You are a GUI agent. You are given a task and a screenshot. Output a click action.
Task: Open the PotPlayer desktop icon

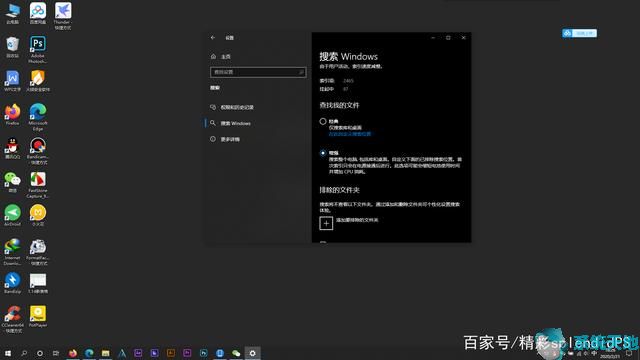point(38,316)
